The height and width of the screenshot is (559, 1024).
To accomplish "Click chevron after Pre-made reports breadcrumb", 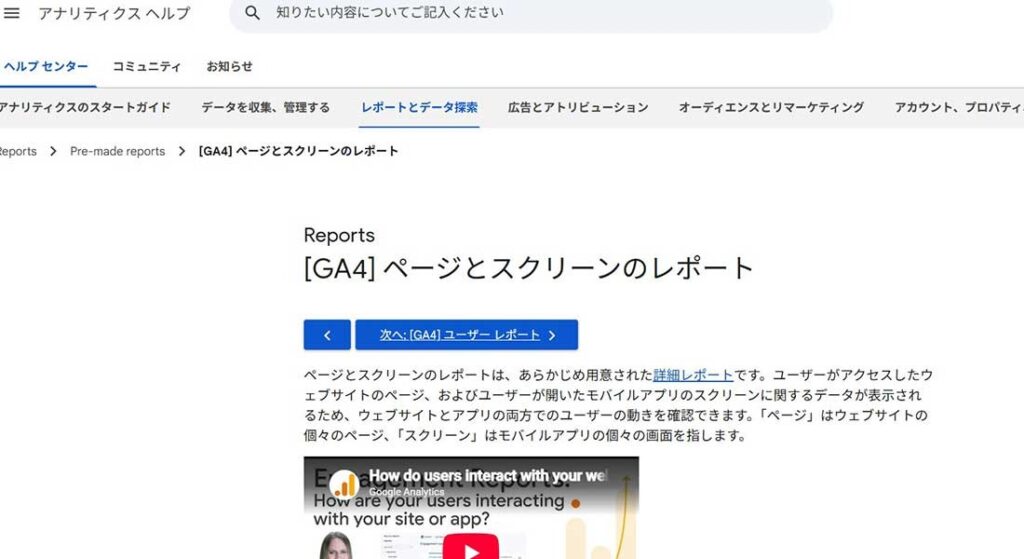I will click(x=182, y=152).
